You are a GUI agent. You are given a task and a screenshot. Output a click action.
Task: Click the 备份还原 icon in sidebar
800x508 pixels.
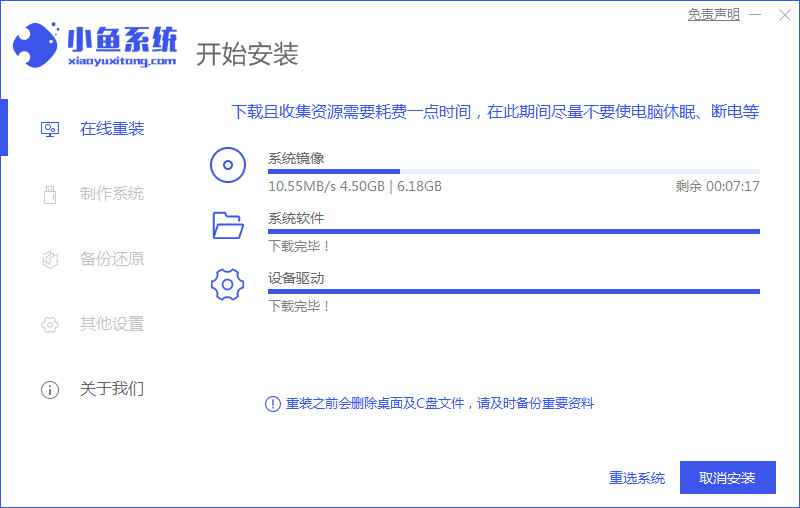[50, 259]
